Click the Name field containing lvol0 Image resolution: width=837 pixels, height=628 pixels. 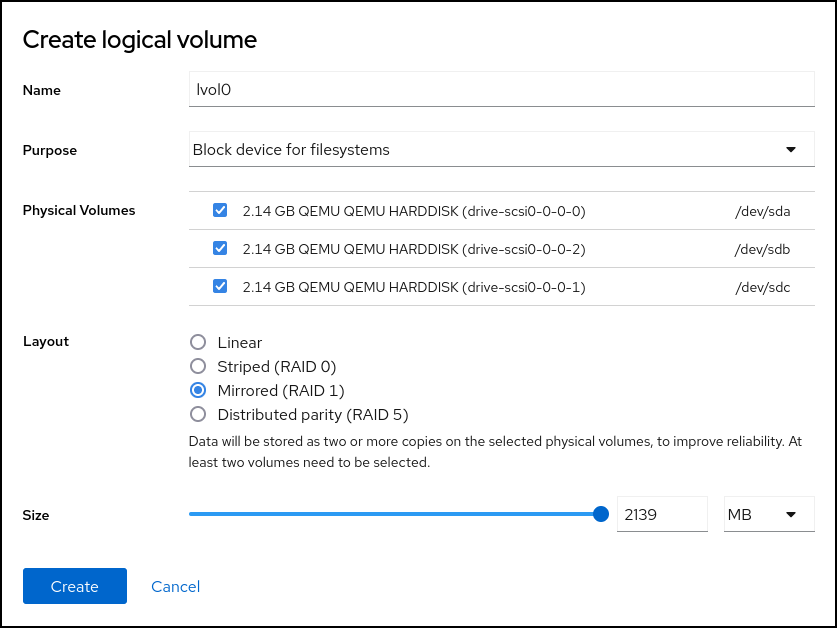[x=500, y=89]
